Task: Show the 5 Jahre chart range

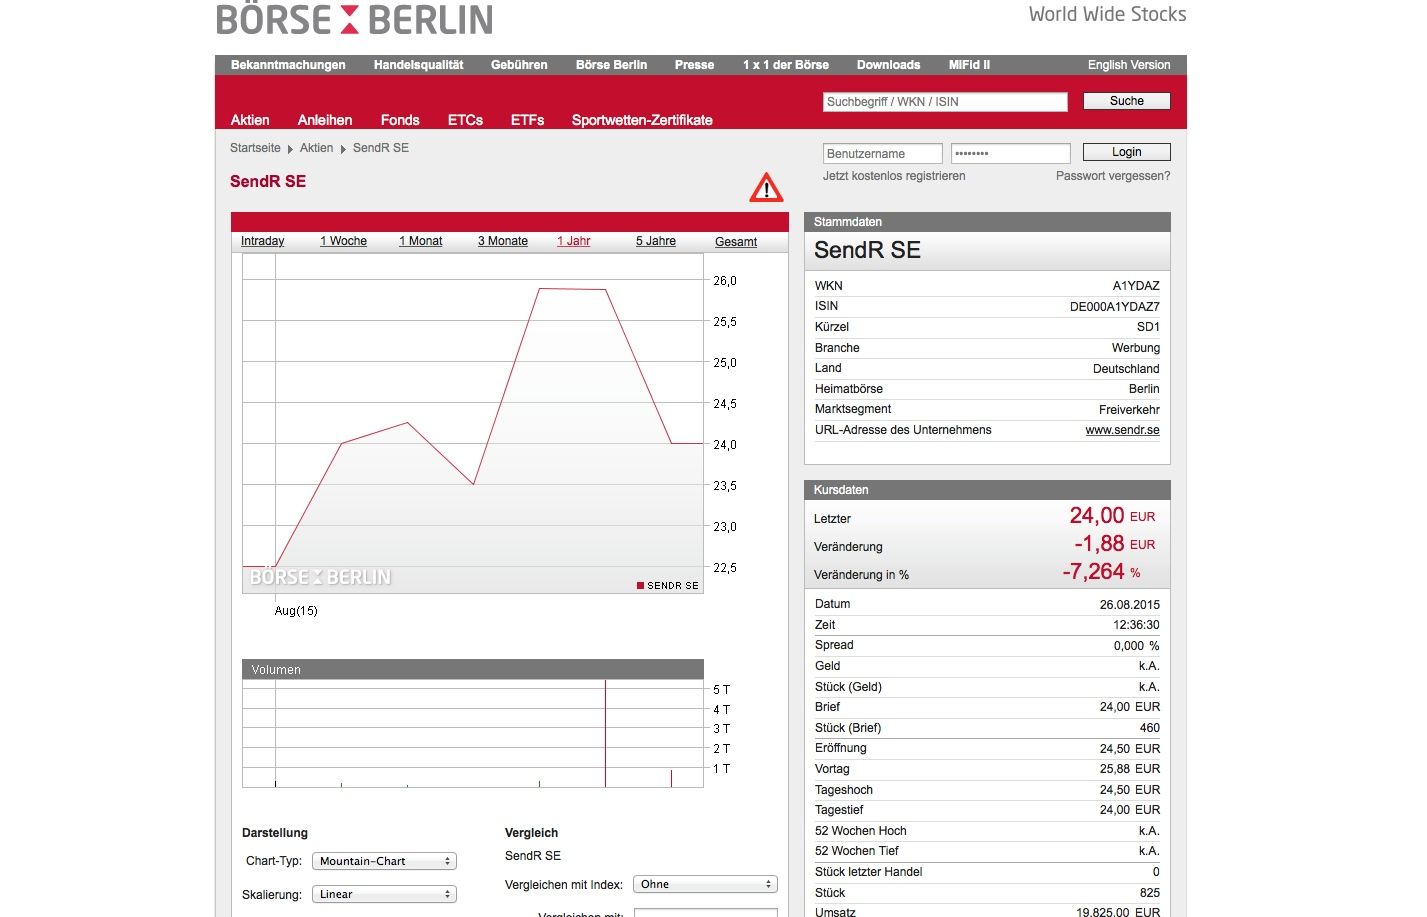Action: click(x=655, y=241)
